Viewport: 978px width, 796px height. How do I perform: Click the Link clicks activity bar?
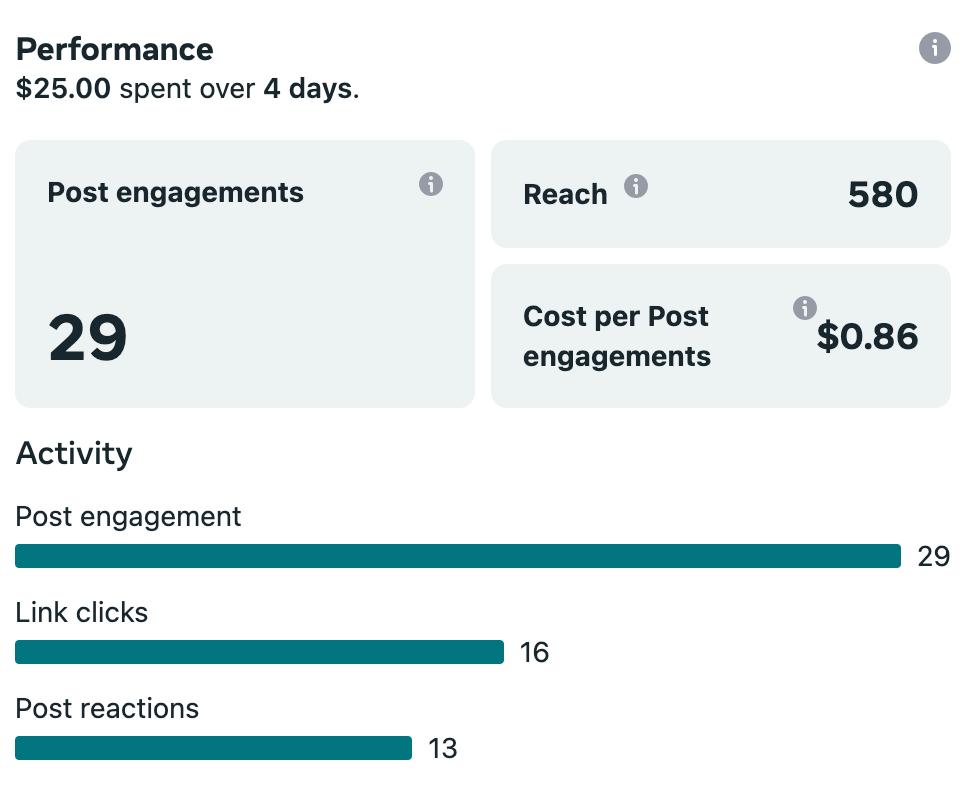259,652
